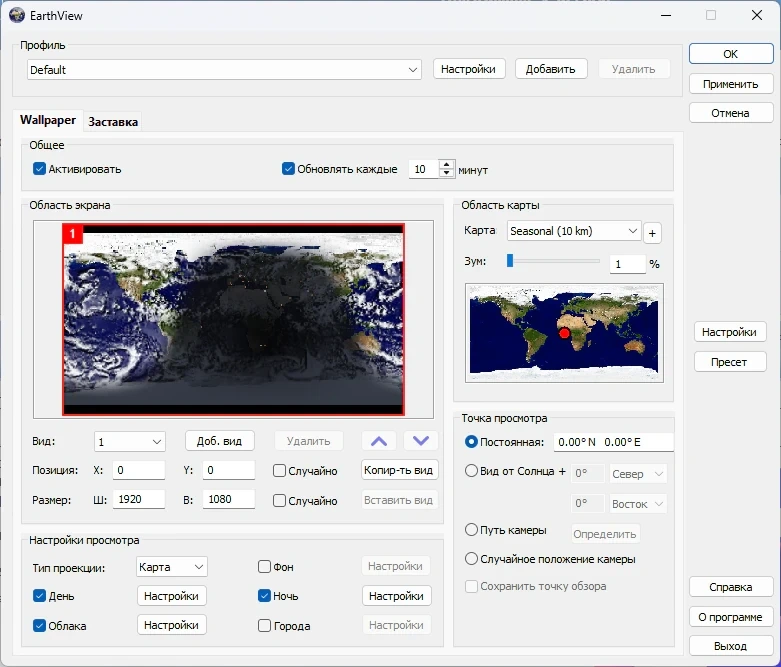This screenshot has width=781, height=667.
Task: Click the coordinates field 0.00° N 0.00° E
Action: point(614,442)
